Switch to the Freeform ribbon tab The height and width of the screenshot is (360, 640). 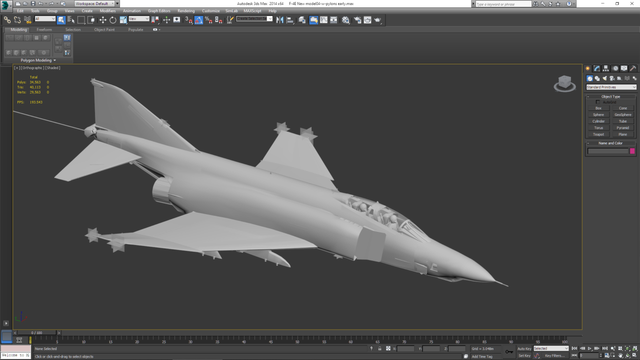[x=44, y=30]
